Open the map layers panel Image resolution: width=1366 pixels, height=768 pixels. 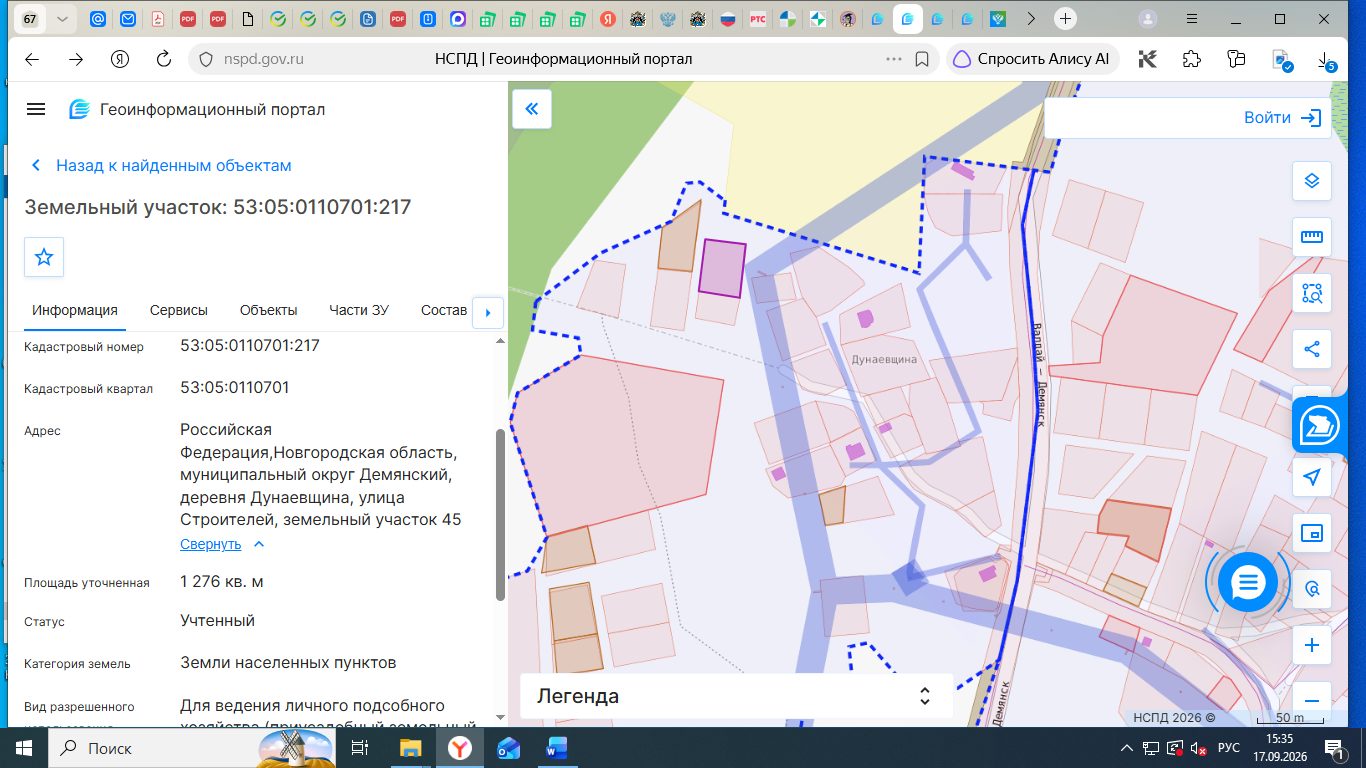click(x=1312, y=181)
